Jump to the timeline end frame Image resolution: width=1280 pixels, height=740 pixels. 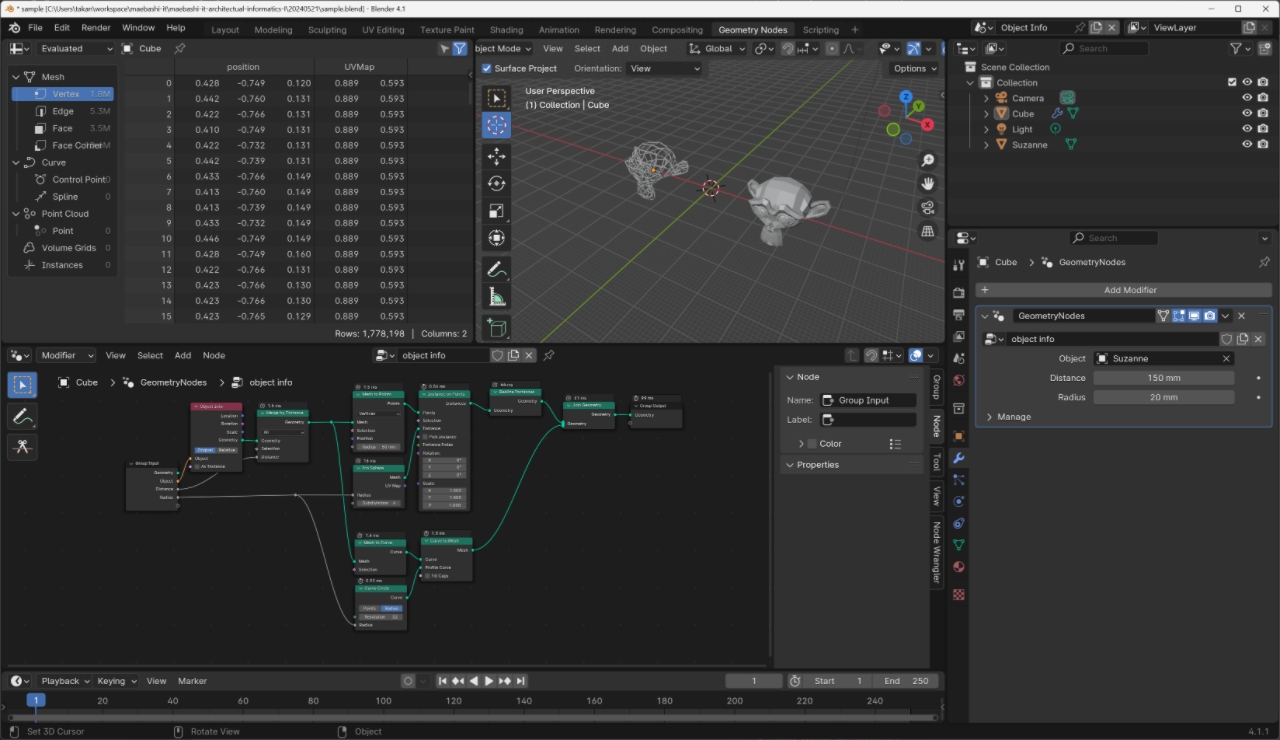coord(521,681)
